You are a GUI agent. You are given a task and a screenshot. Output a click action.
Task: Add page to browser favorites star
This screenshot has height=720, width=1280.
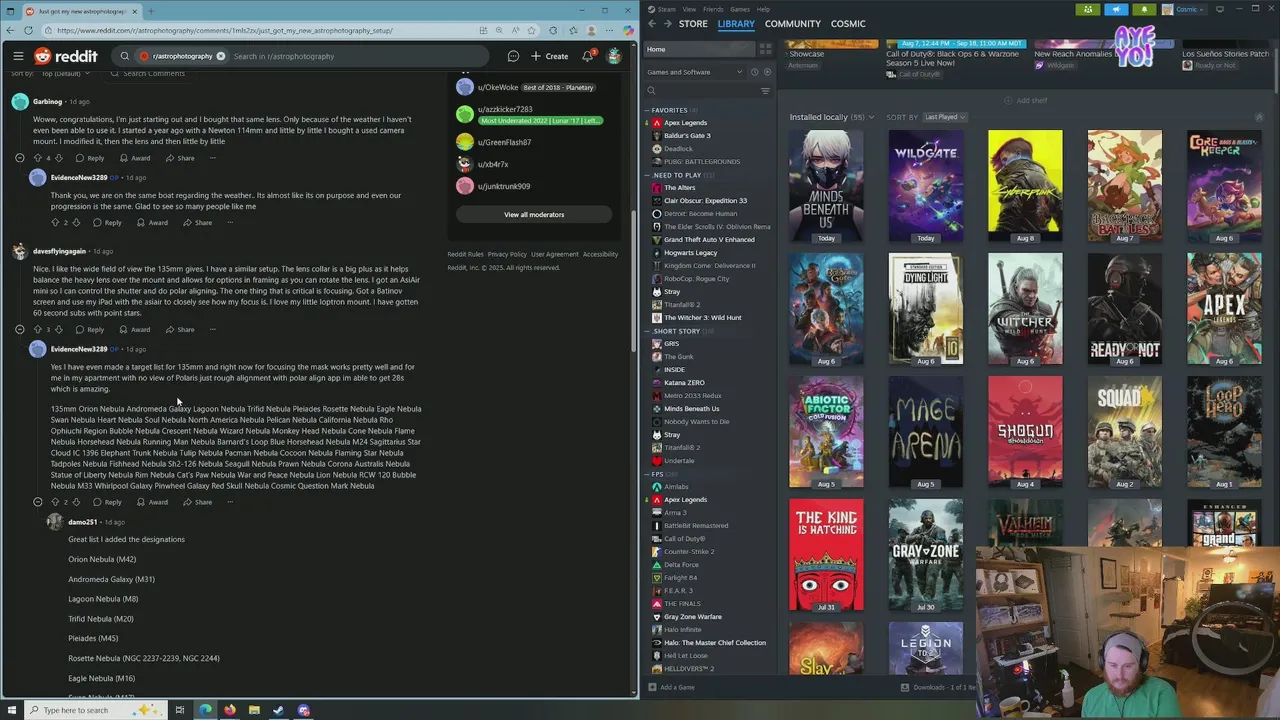click(531, 30)
